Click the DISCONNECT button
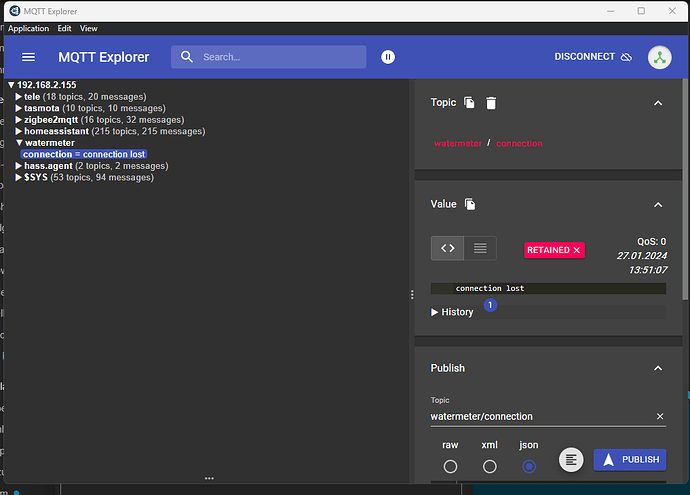Screen dimensions: 690x495 (x=593, y=57)
